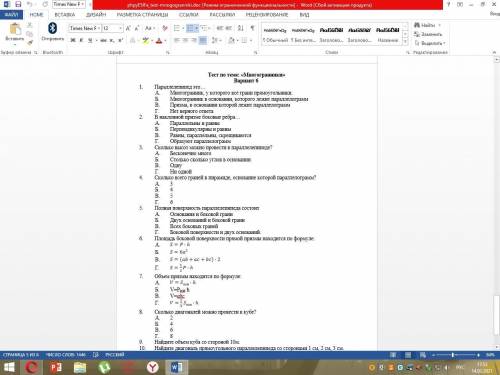Click the Clear formatting eraser icon
The image size is (500, 375).
[x=165, y=28]
